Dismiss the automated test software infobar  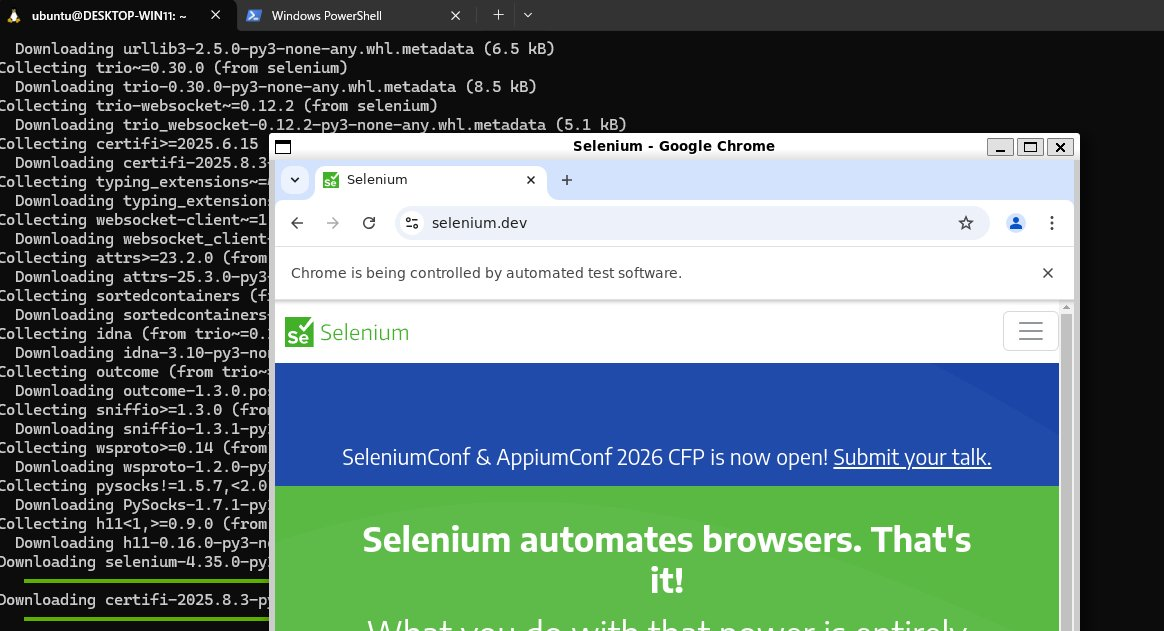click(x=1047, y=273)
